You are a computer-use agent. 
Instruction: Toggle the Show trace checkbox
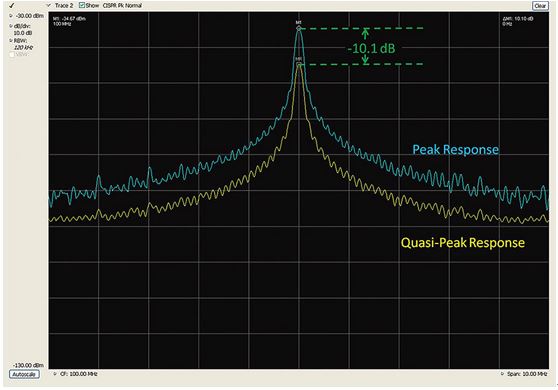click(82, 5)
